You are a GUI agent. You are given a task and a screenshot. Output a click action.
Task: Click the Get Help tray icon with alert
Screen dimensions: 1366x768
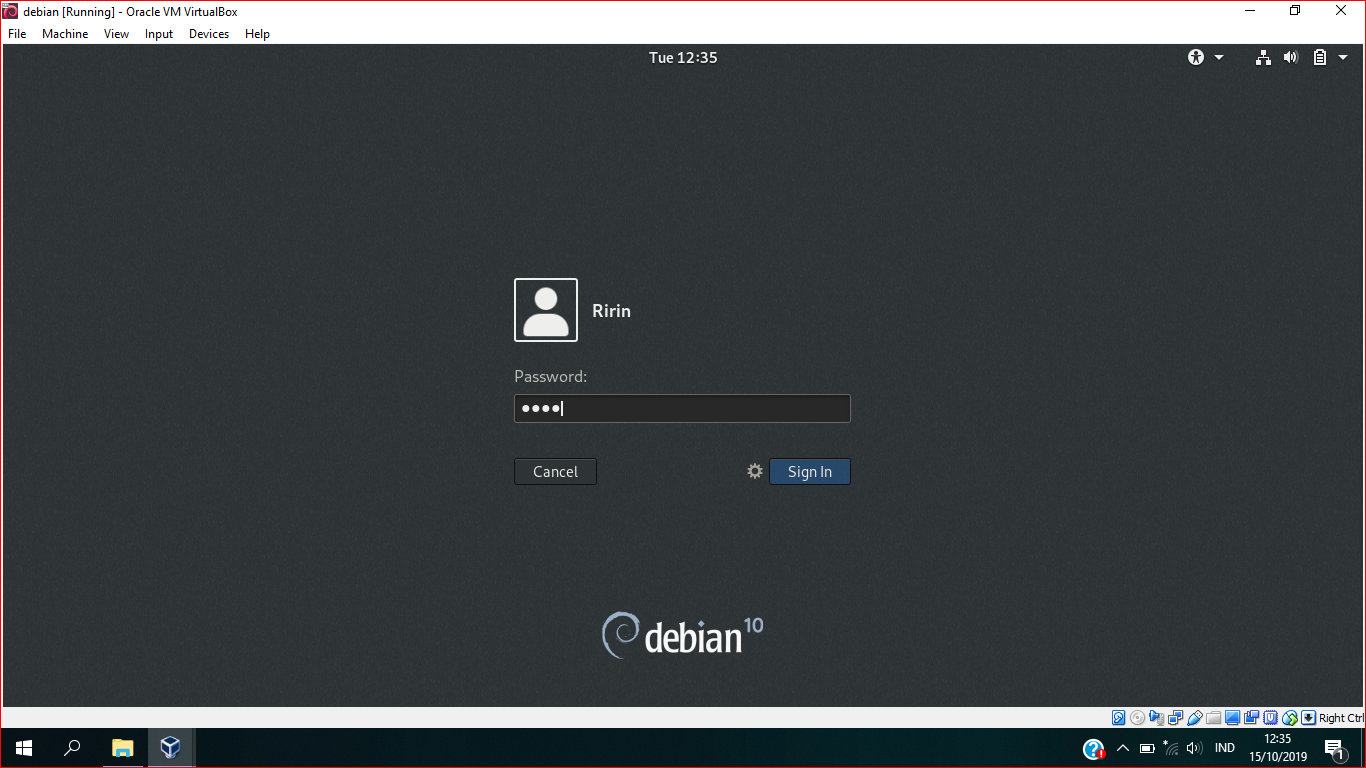[1094, 748]
